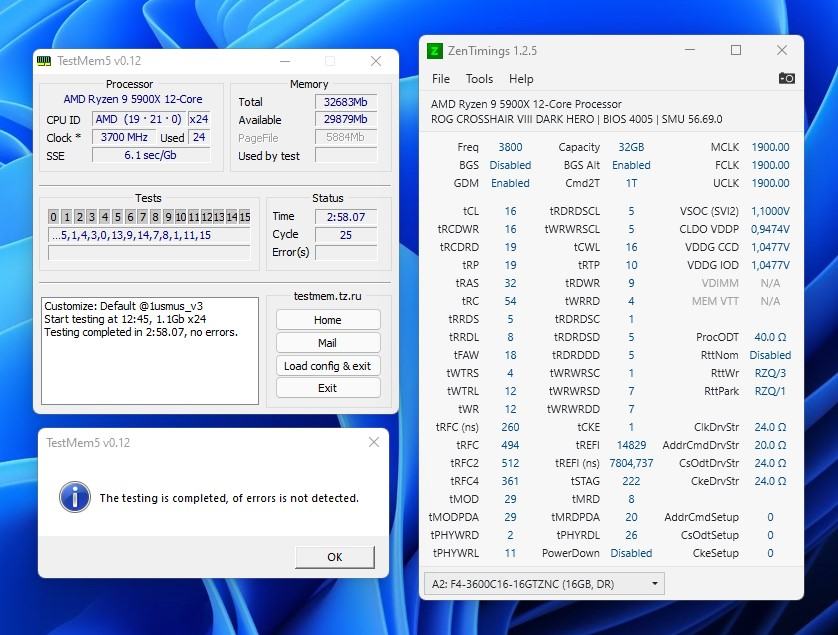Click the ROG CROSSHAIR VIII DARK HERO motherboard line

[x=577, y=119]
